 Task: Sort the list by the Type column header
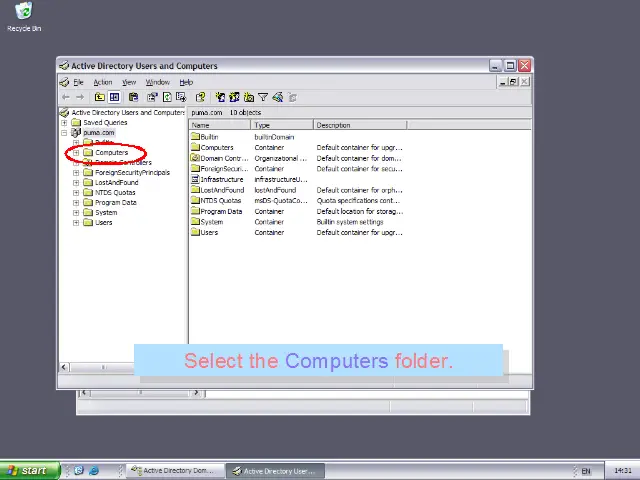[x=282, y=125]
